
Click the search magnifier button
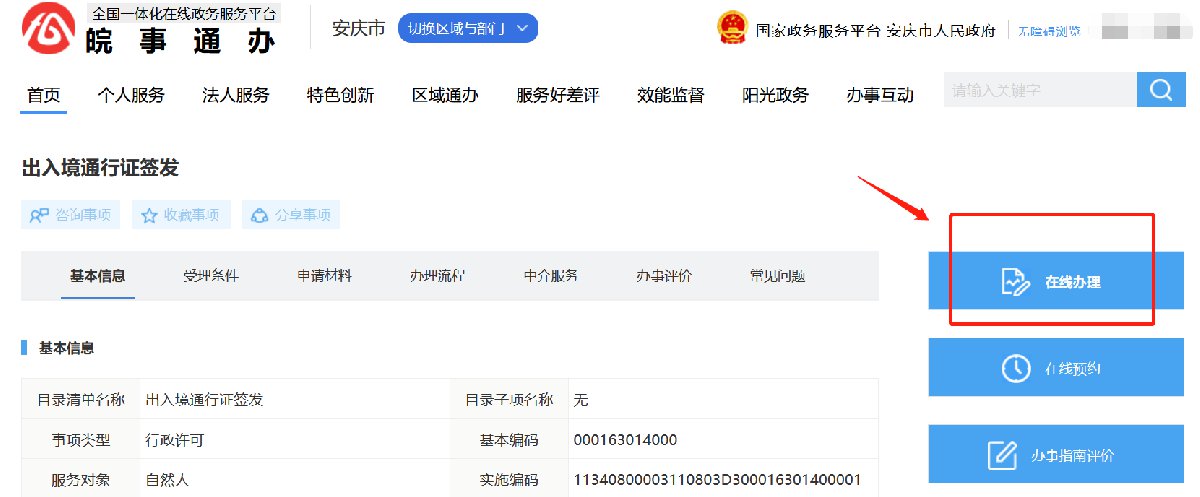pyautogui.click(x=1161, y=90)
